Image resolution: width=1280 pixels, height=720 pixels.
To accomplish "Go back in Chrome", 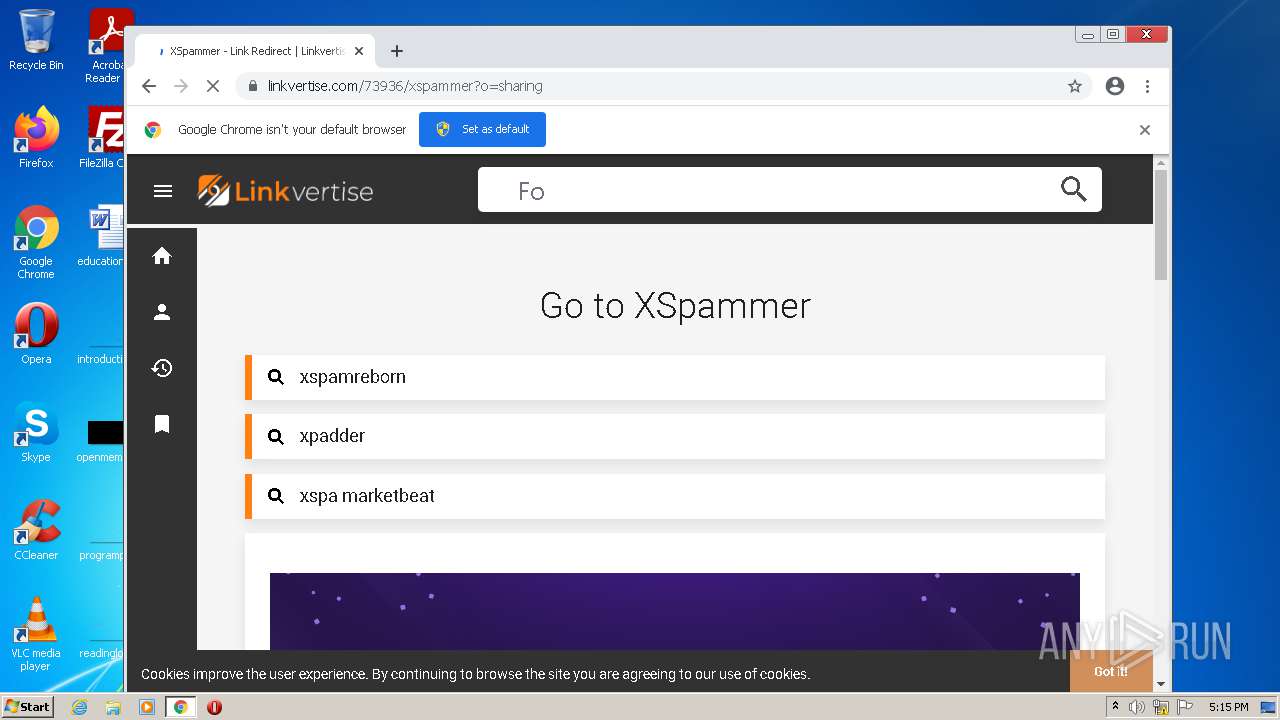I will [149, 86].
